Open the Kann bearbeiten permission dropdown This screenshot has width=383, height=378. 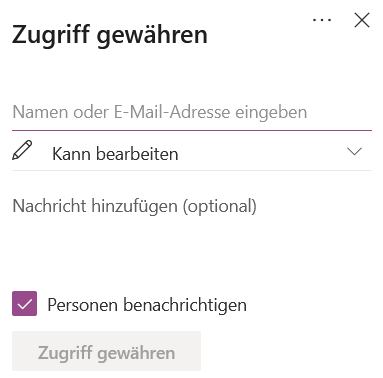(x=192, y=152)
